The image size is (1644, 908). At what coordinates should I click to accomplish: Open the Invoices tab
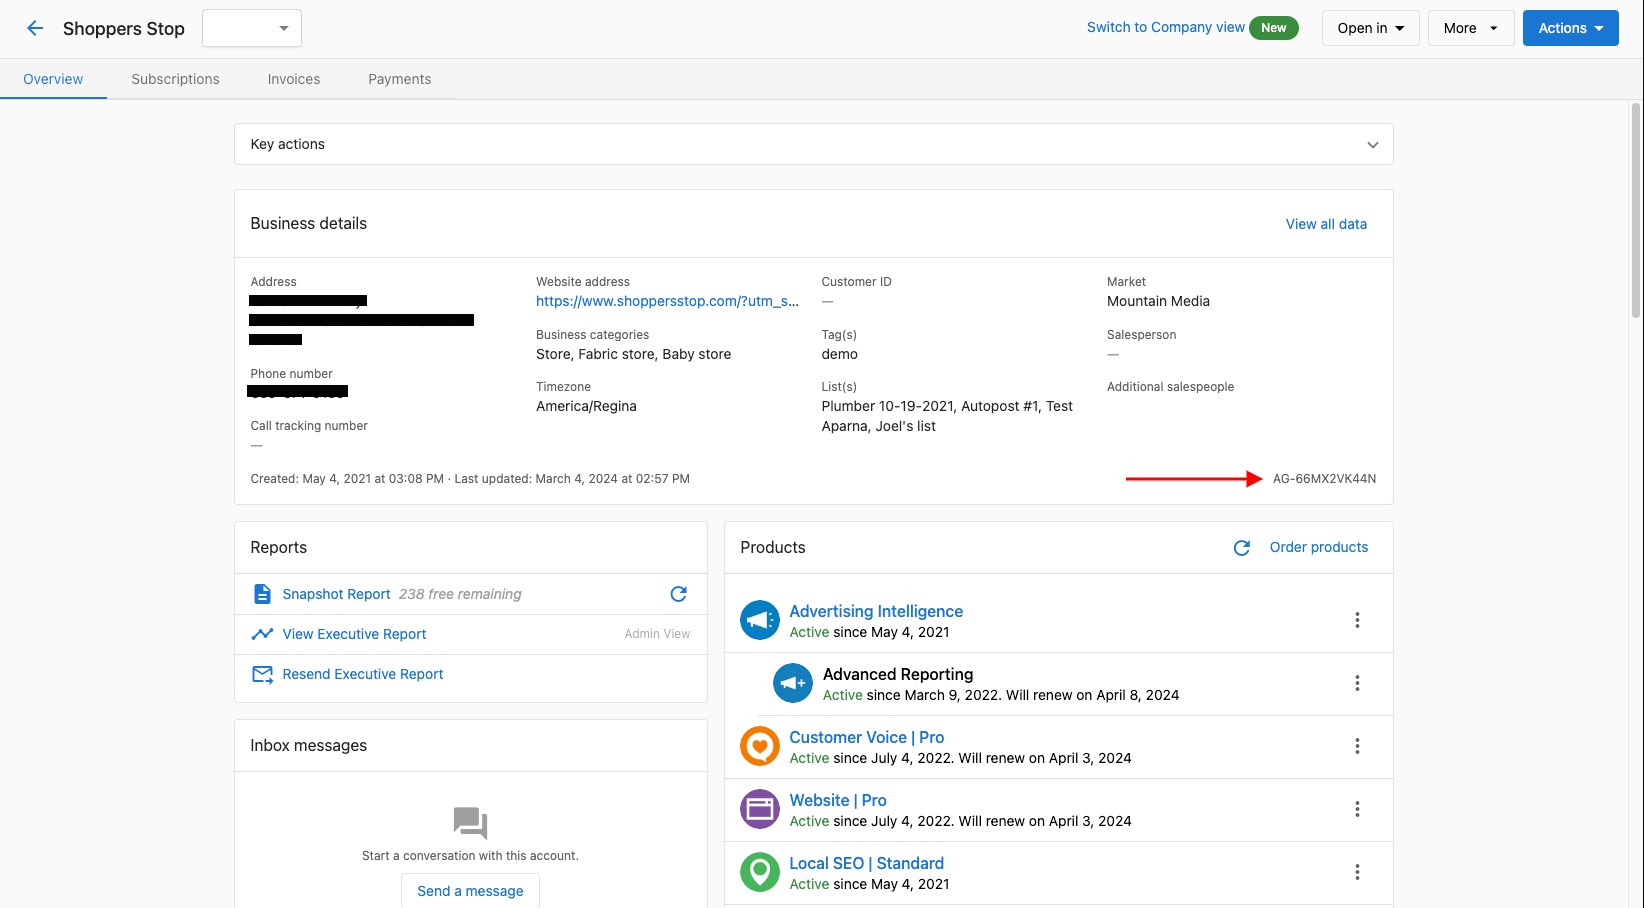(x=294, y=79)
